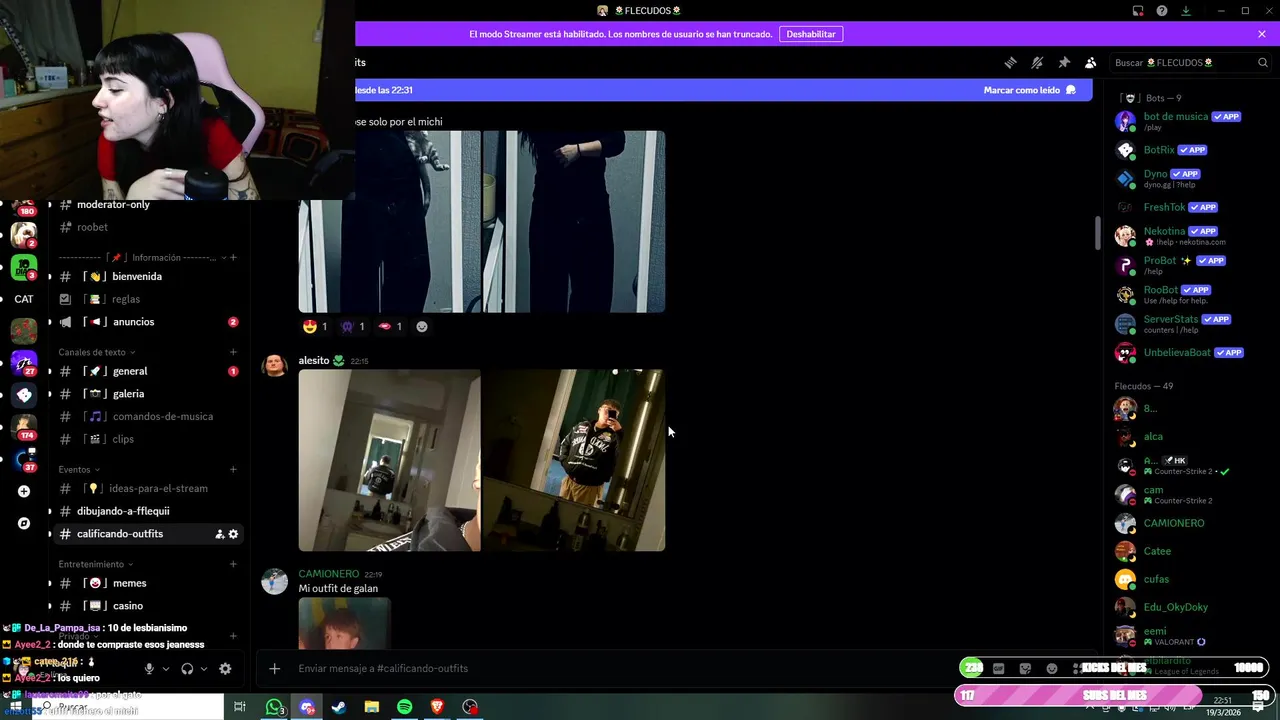
Task: Open alesito's username profile
Action: (314, 360)
